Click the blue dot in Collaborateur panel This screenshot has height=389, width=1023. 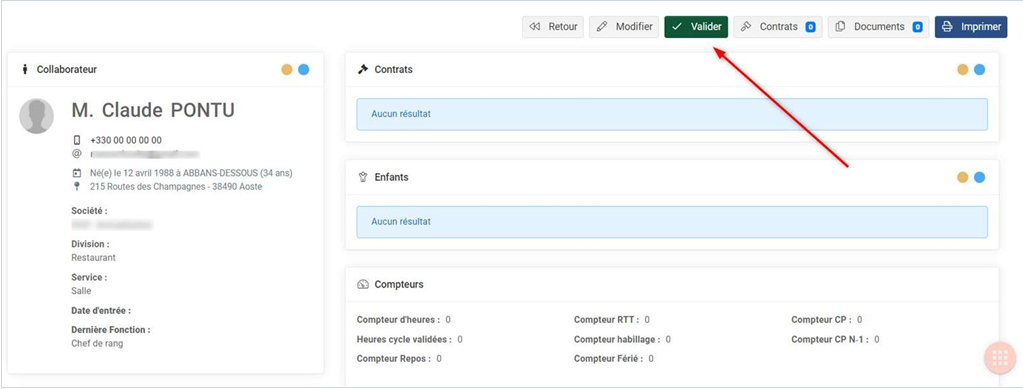303,69
